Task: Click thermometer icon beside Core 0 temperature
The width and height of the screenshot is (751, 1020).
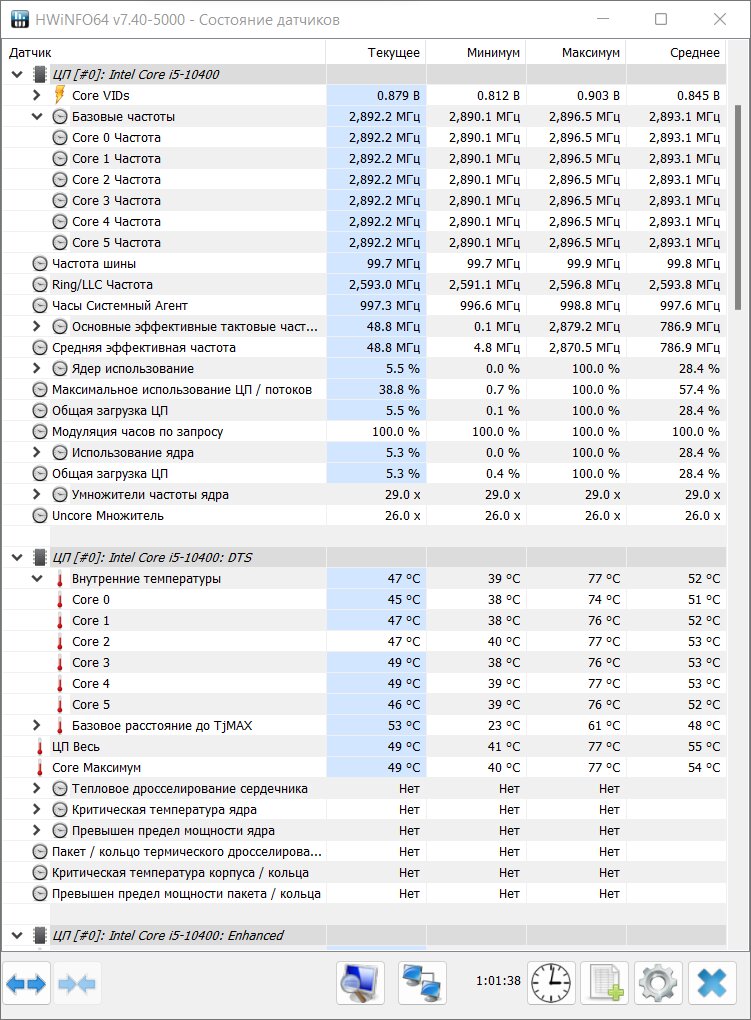Action: point(60,600)
